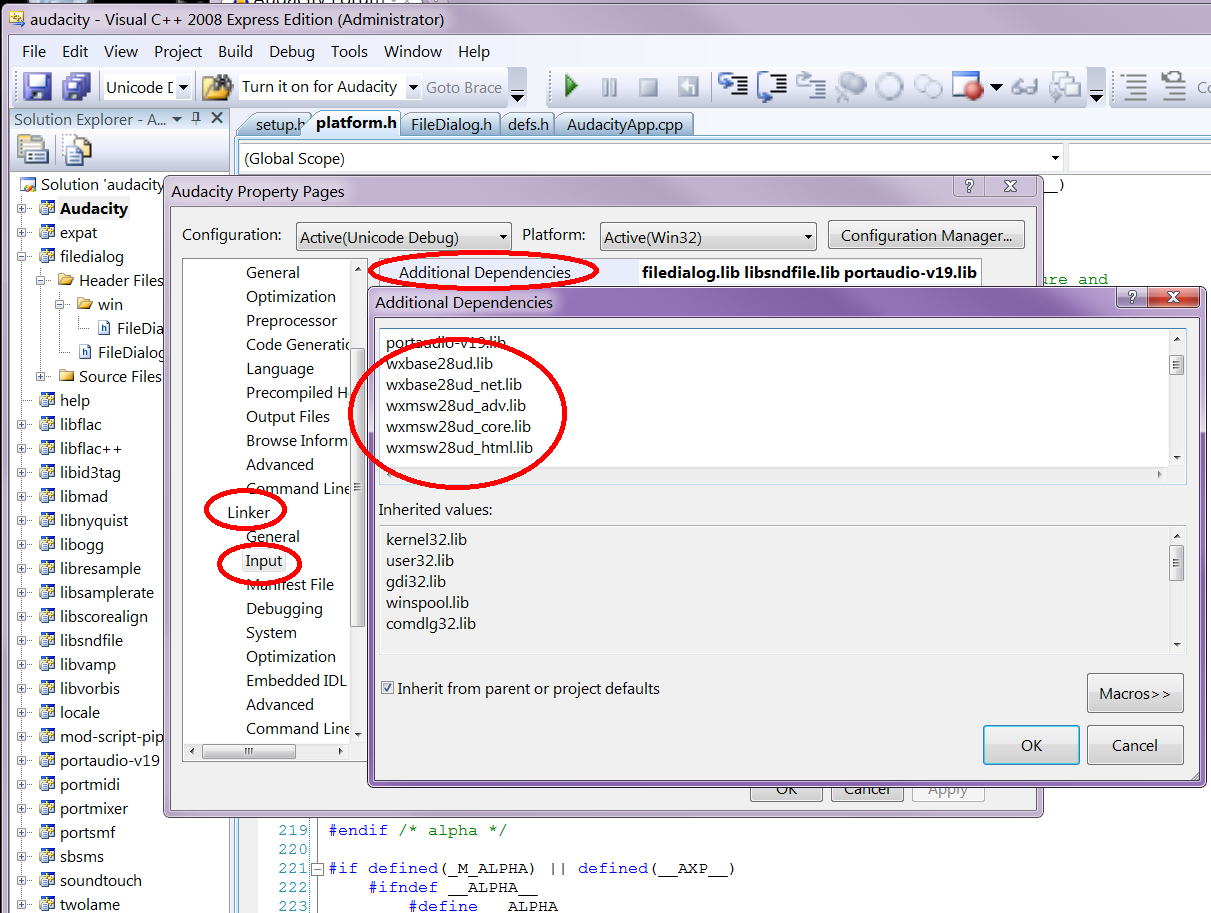Start debugging with the green play icon
The image size is (1211, 913).
(572, 87)
